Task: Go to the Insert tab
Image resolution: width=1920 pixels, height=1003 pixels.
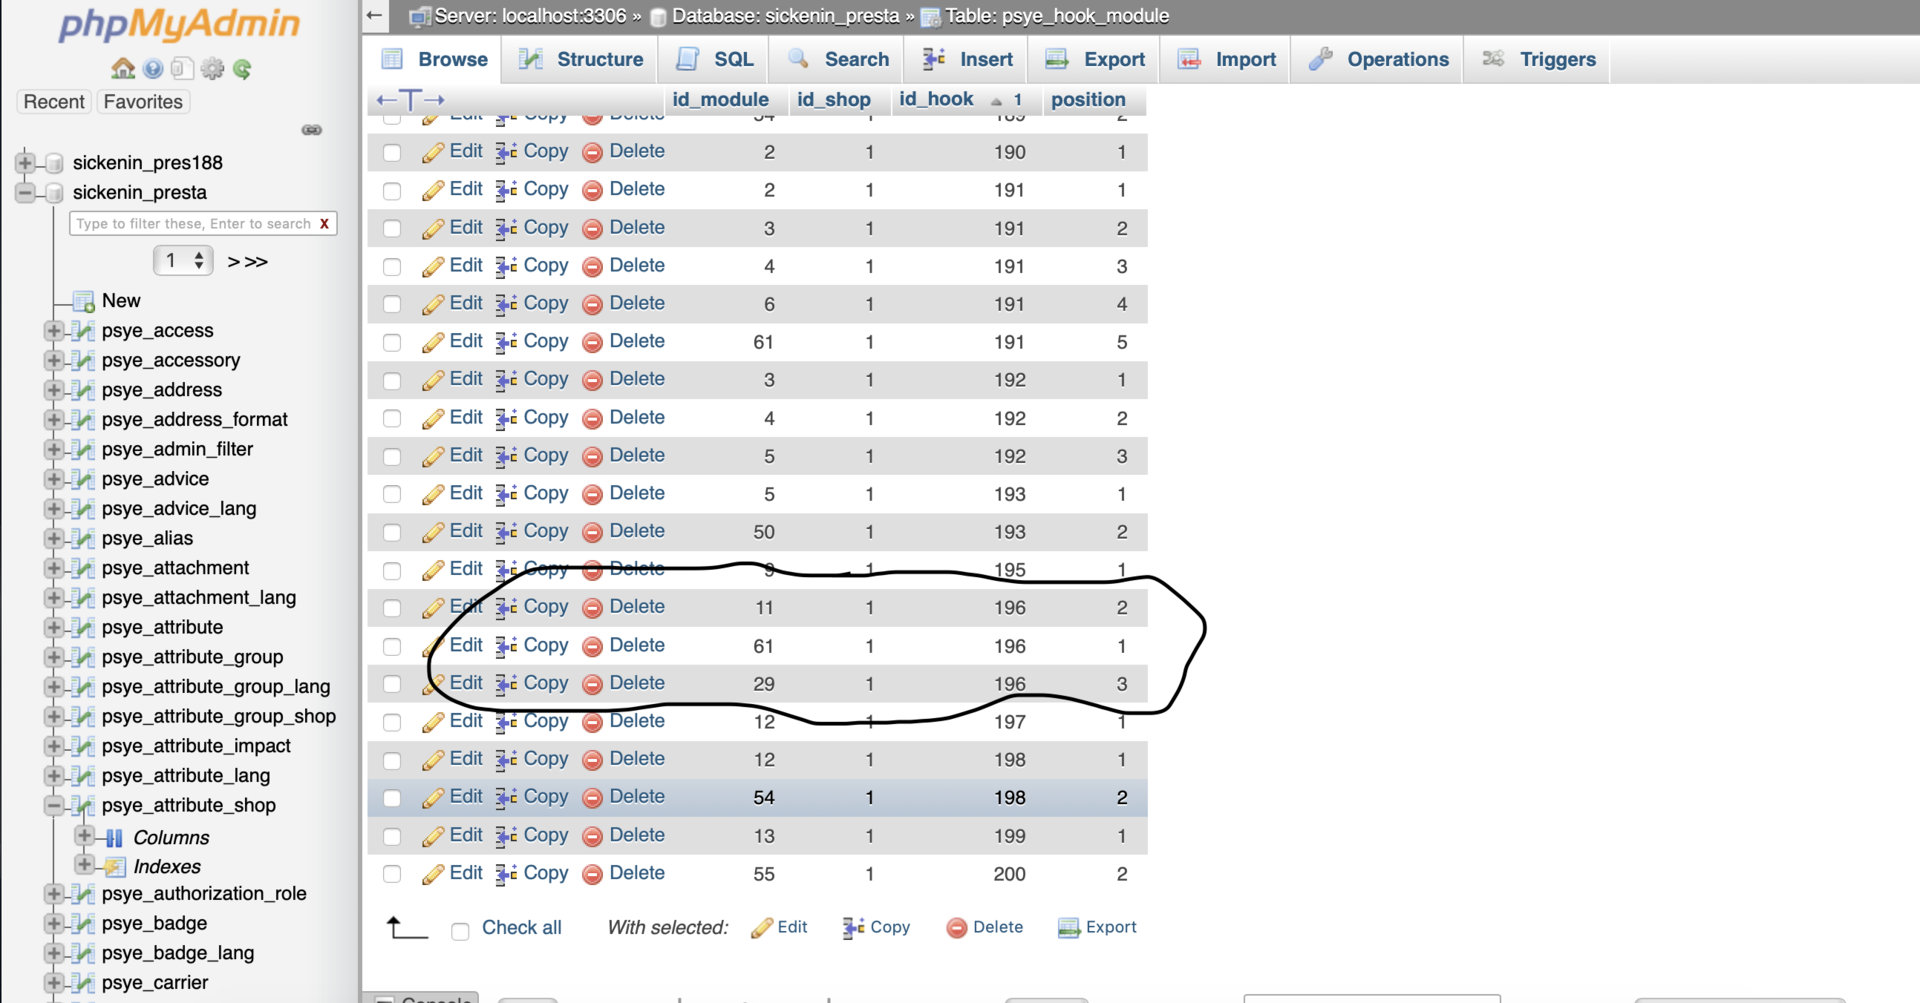Action: click(x=967, y=59)
